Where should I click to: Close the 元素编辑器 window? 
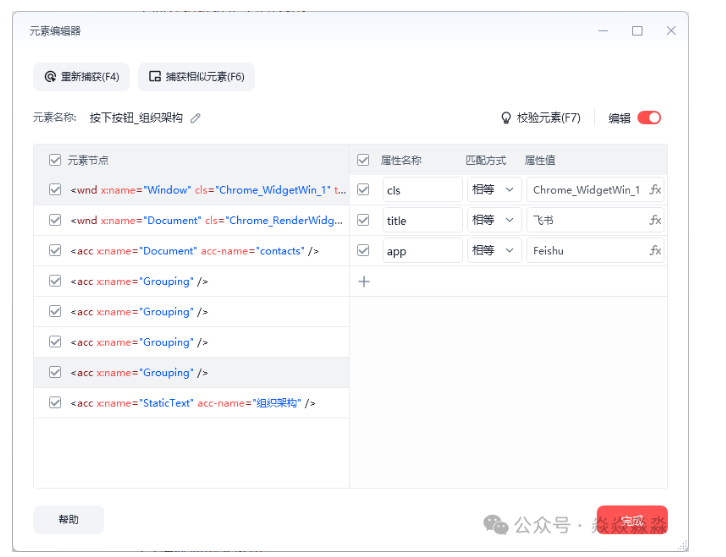coord(671,31)
